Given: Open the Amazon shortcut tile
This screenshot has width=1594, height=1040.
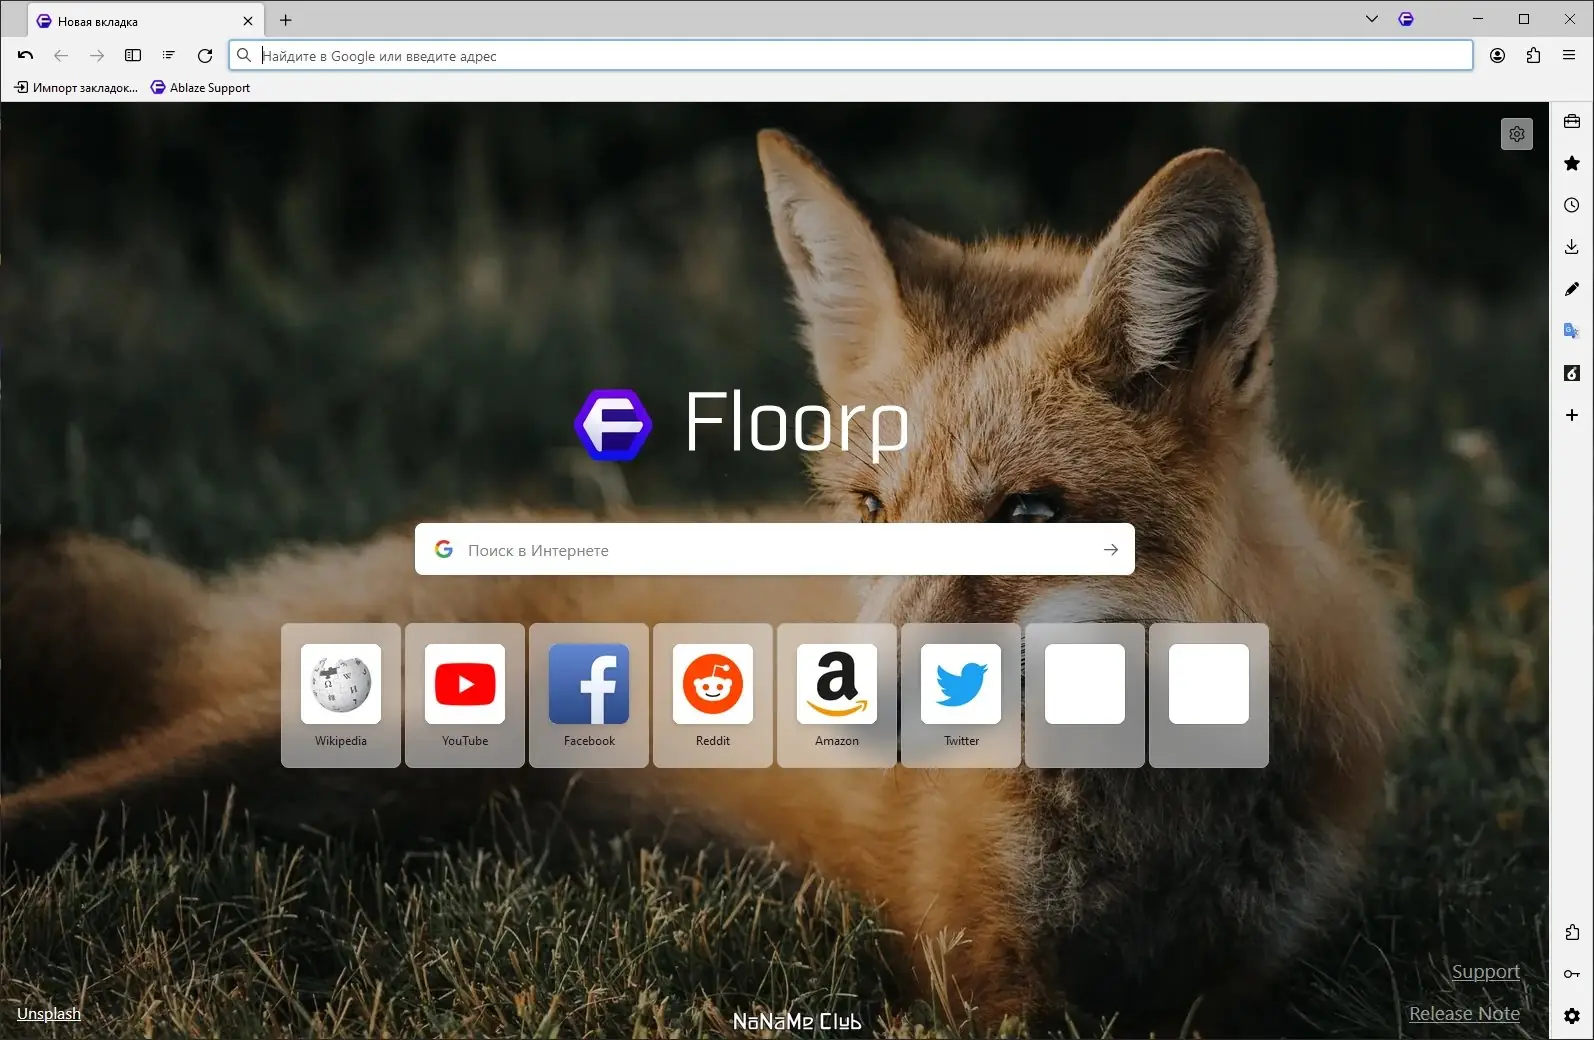Looking at the screenshot, I should (x=837, y=696).
